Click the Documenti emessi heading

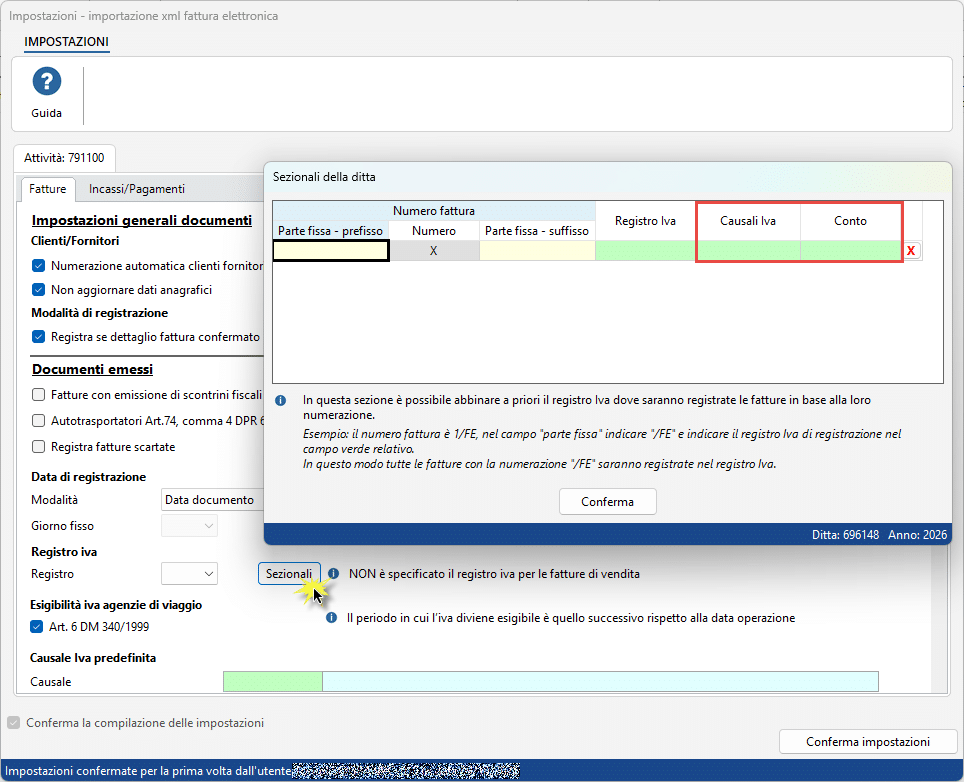(x=92, y=369)
